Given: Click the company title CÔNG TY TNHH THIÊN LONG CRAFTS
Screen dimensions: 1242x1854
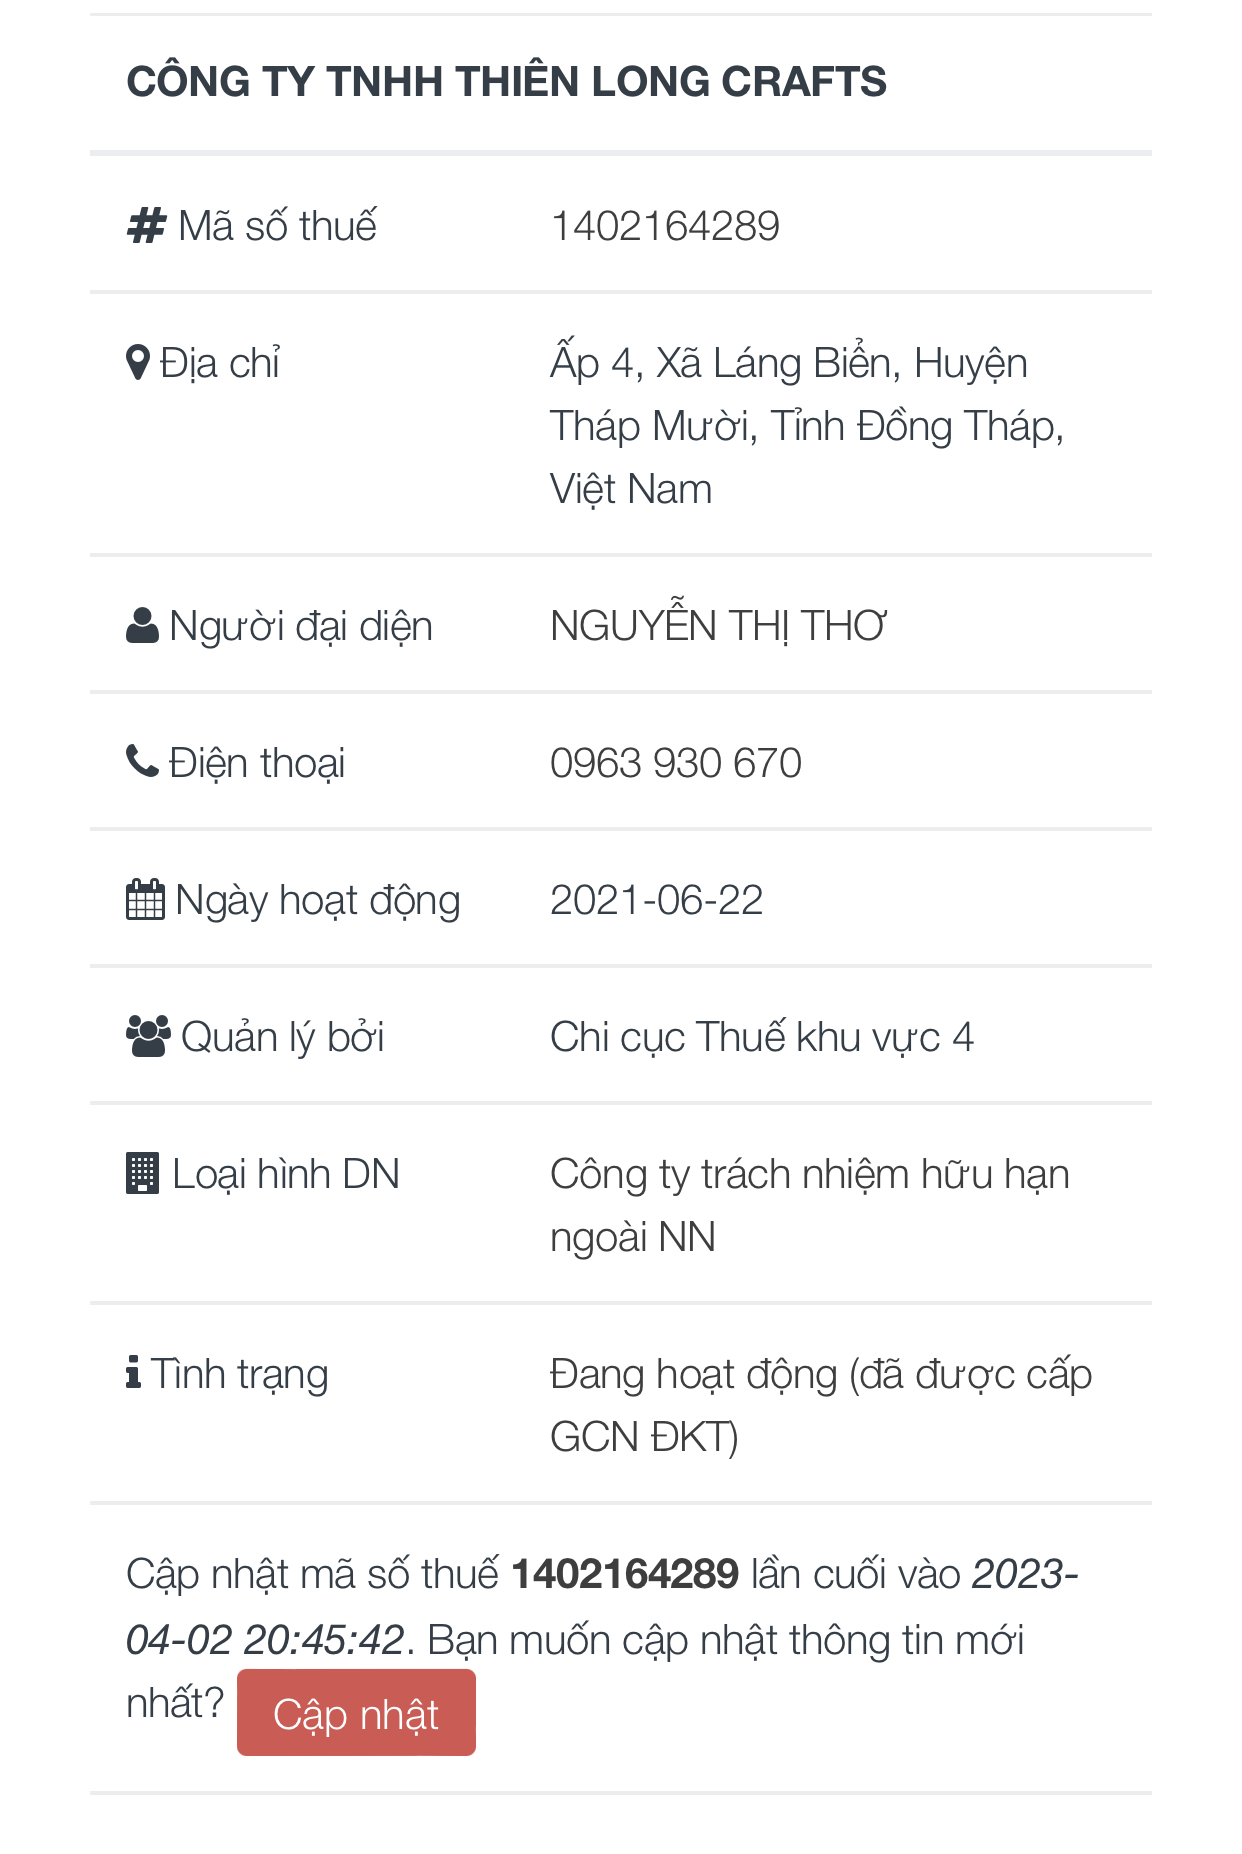Looking at the screenshot, I should coord(506,82).
